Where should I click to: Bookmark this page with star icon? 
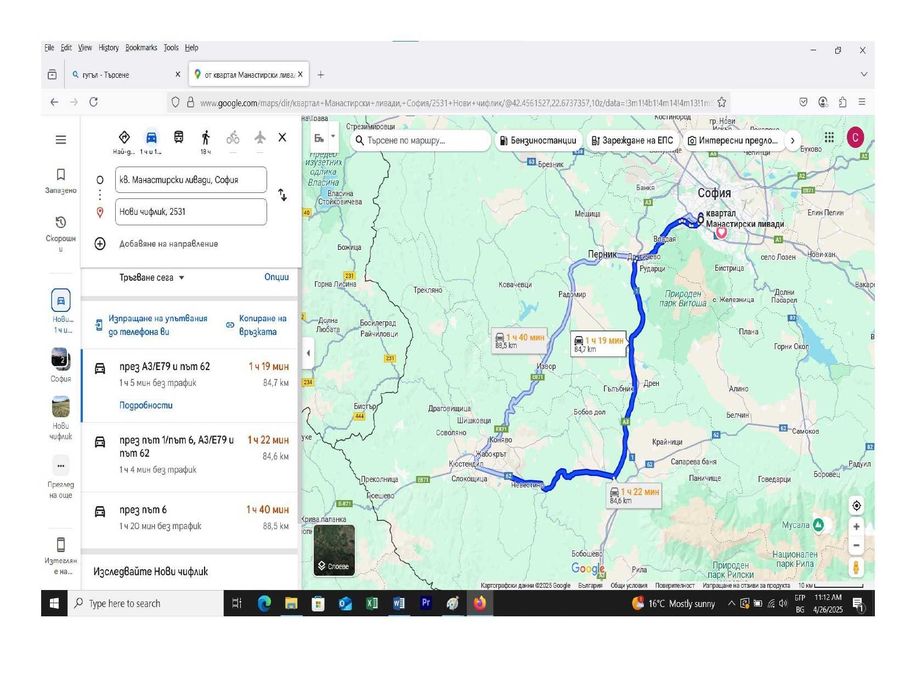click(x=721, y=102)
